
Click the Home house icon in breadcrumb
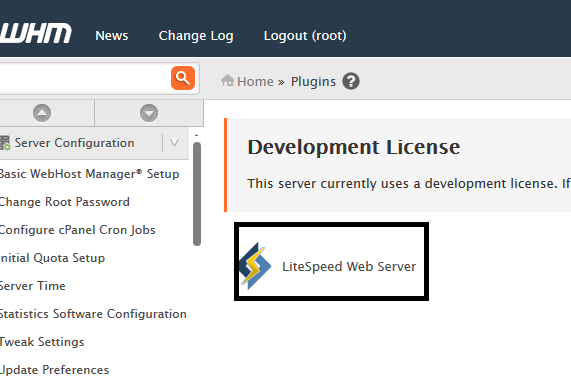click(227, 80)
